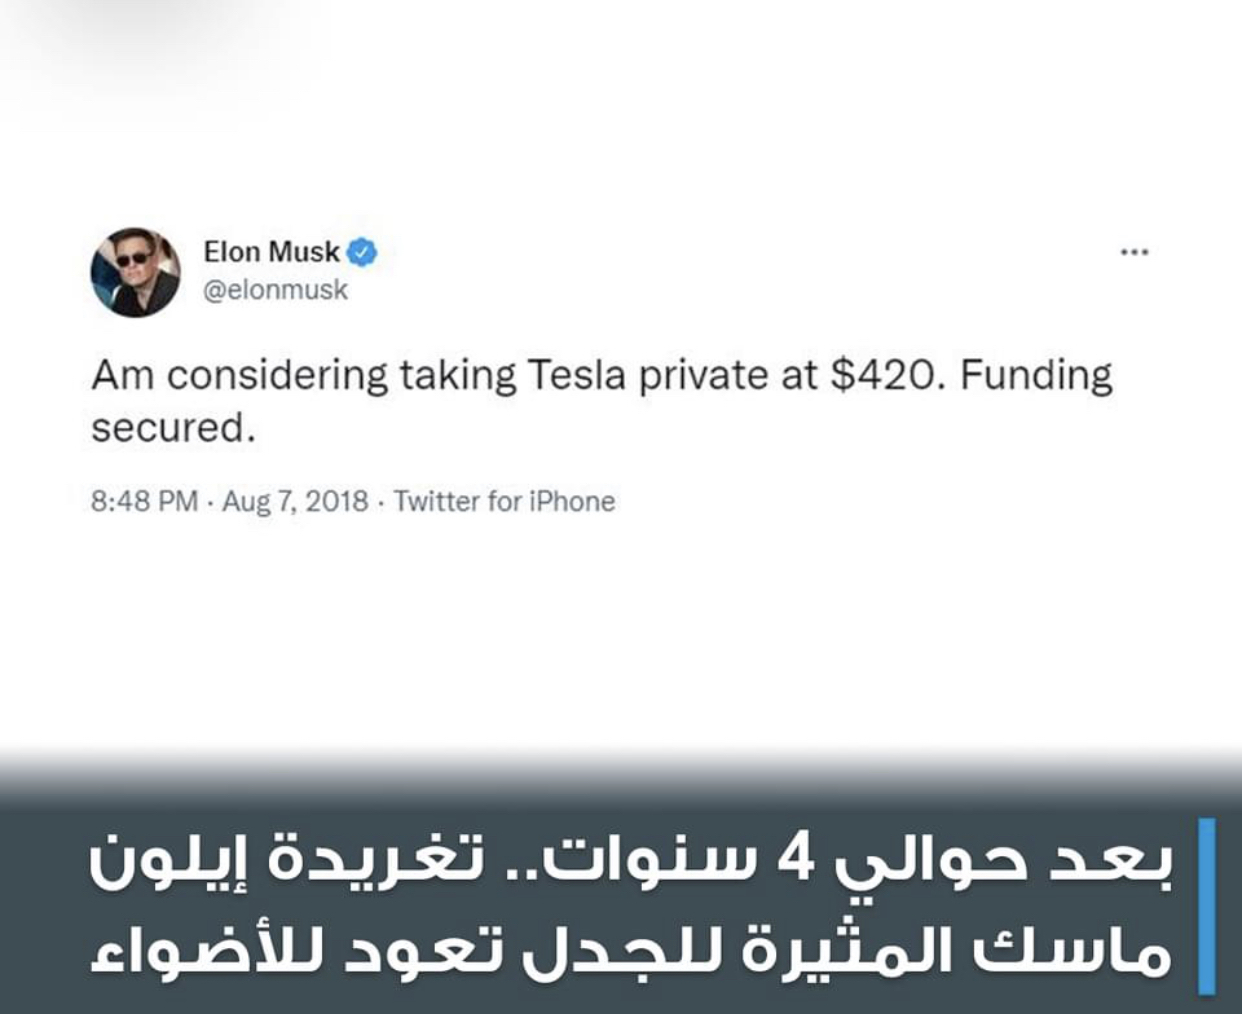Click the Elon Musk display name
The height and width of the screenshot is (1014, 1242).
(x=271, y=252)
